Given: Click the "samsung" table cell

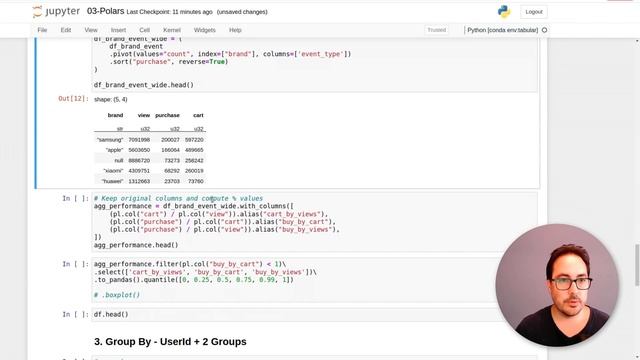Looking at the screenshot, I should click(x=110, y=140).
